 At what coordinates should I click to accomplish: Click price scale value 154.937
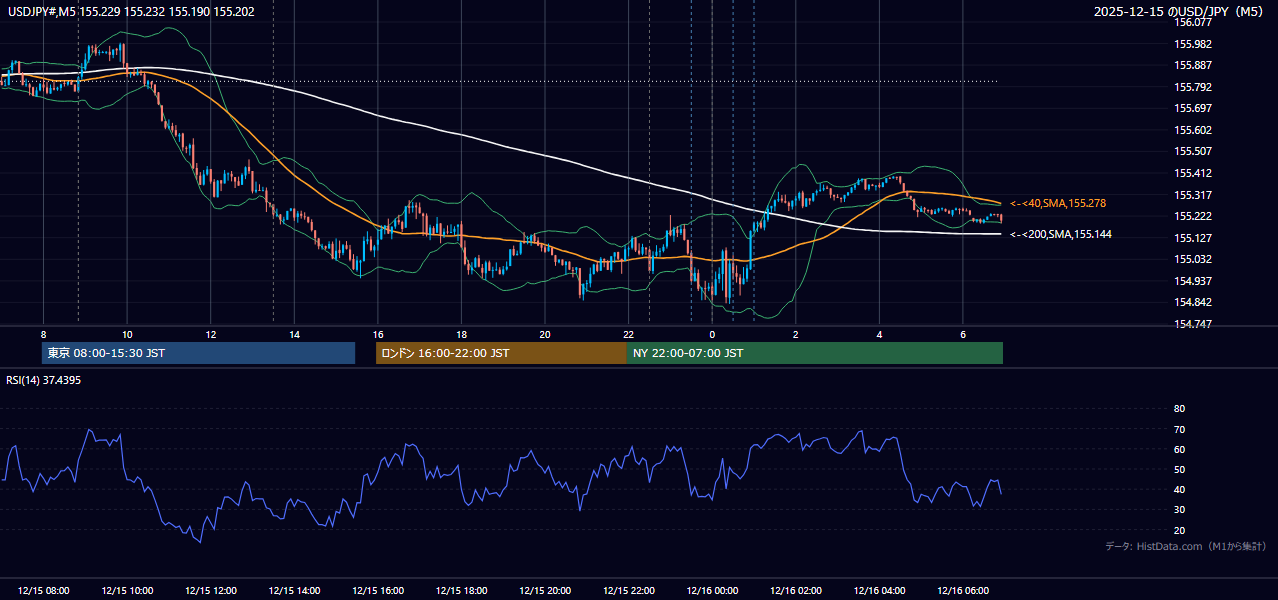click(1192, 281)
